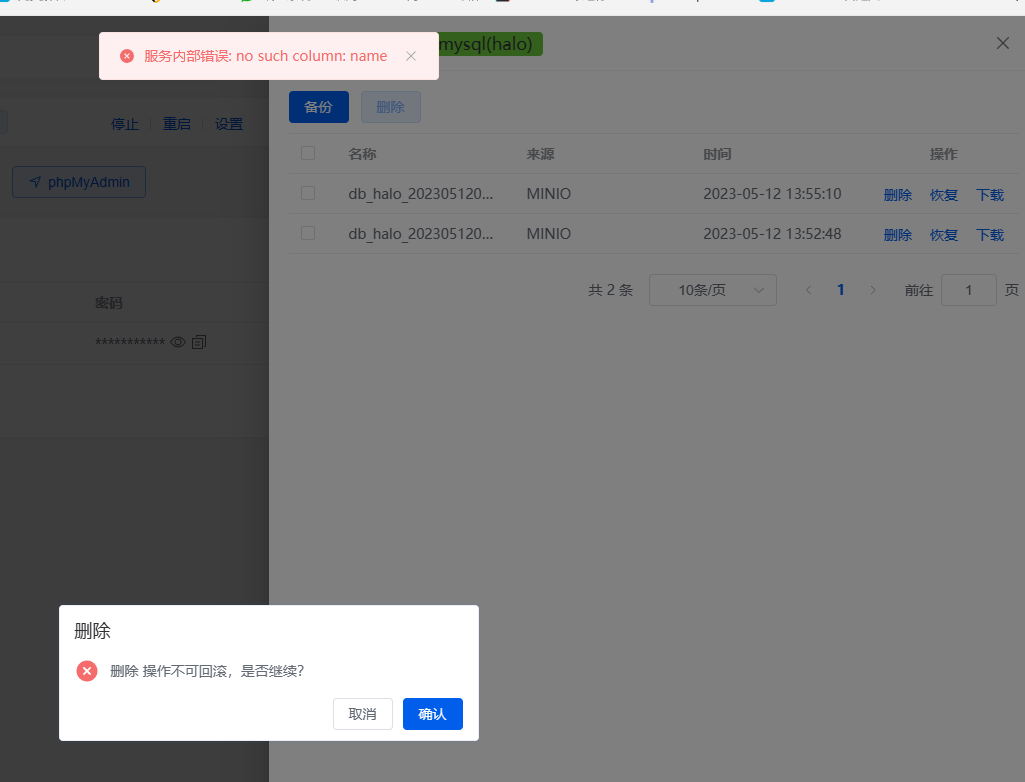
Task: Click 备份 to create a new backup
Action: 318,106
